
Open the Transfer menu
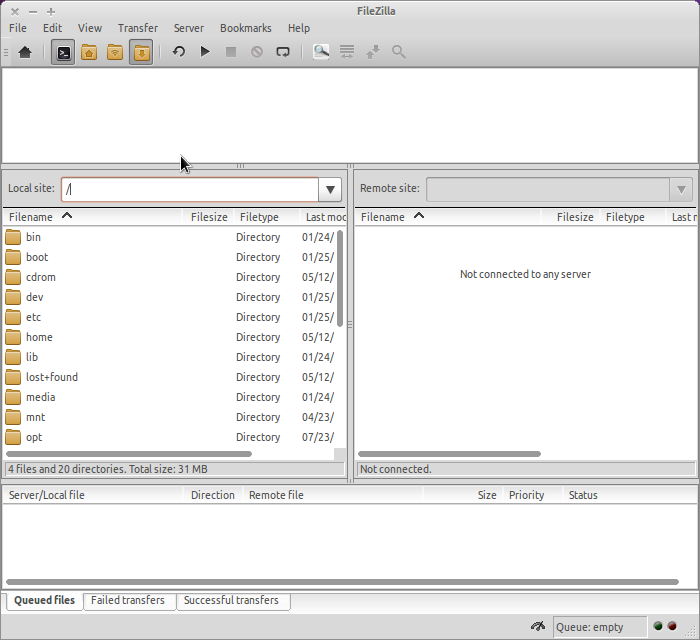(x=138, y=28)
